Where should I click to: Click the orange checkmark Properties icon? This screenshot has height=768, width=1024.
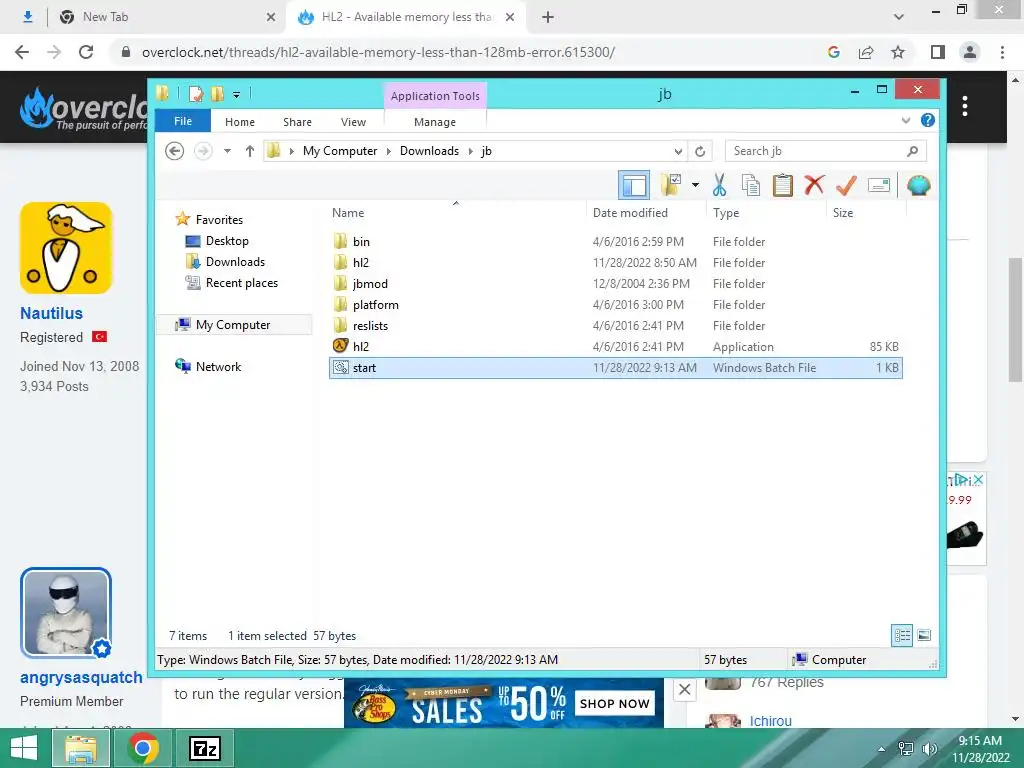tap(846, 185)
